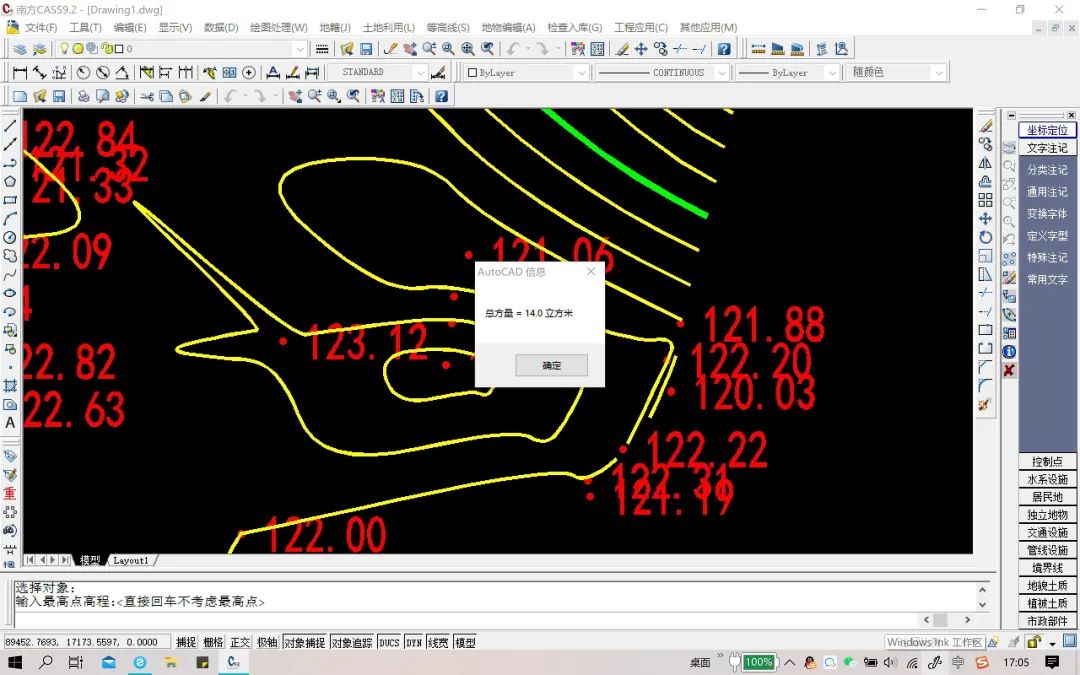
Task: Select the angular dimension tool
Action: point(122,72)
